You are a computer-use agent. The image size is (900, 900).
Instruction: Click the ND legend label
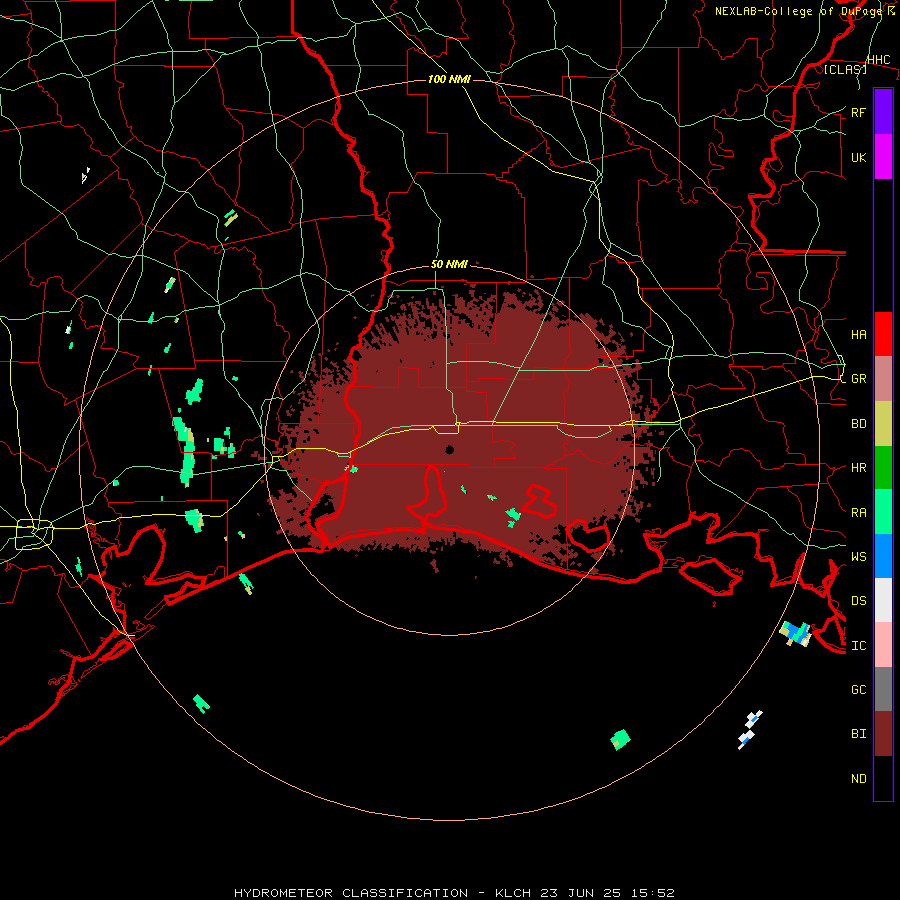859,779
